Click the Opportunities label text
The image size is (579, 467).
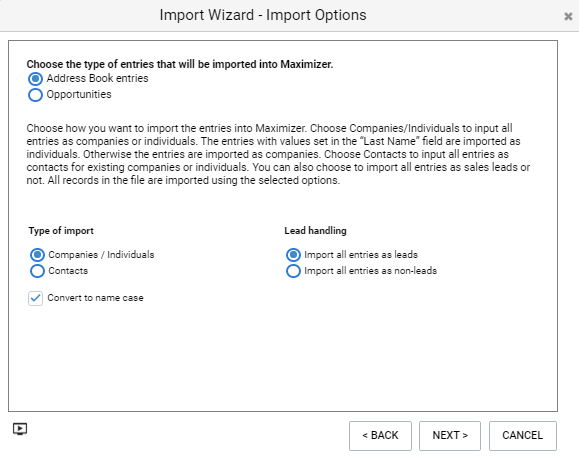click(79, 95)
